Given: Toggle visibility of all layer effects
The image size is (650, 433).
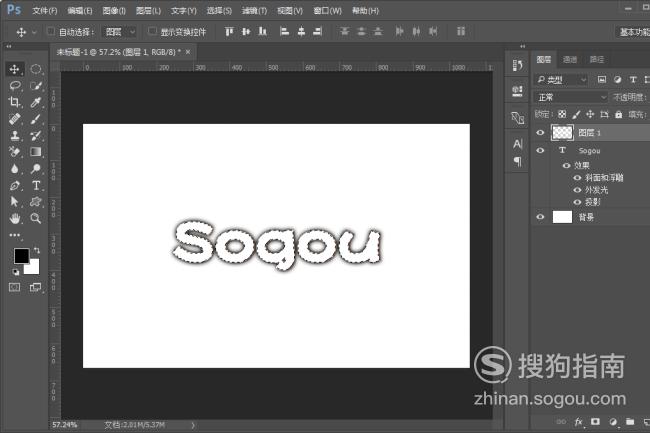Looking at the screenshot, I should tap(566, 165).
